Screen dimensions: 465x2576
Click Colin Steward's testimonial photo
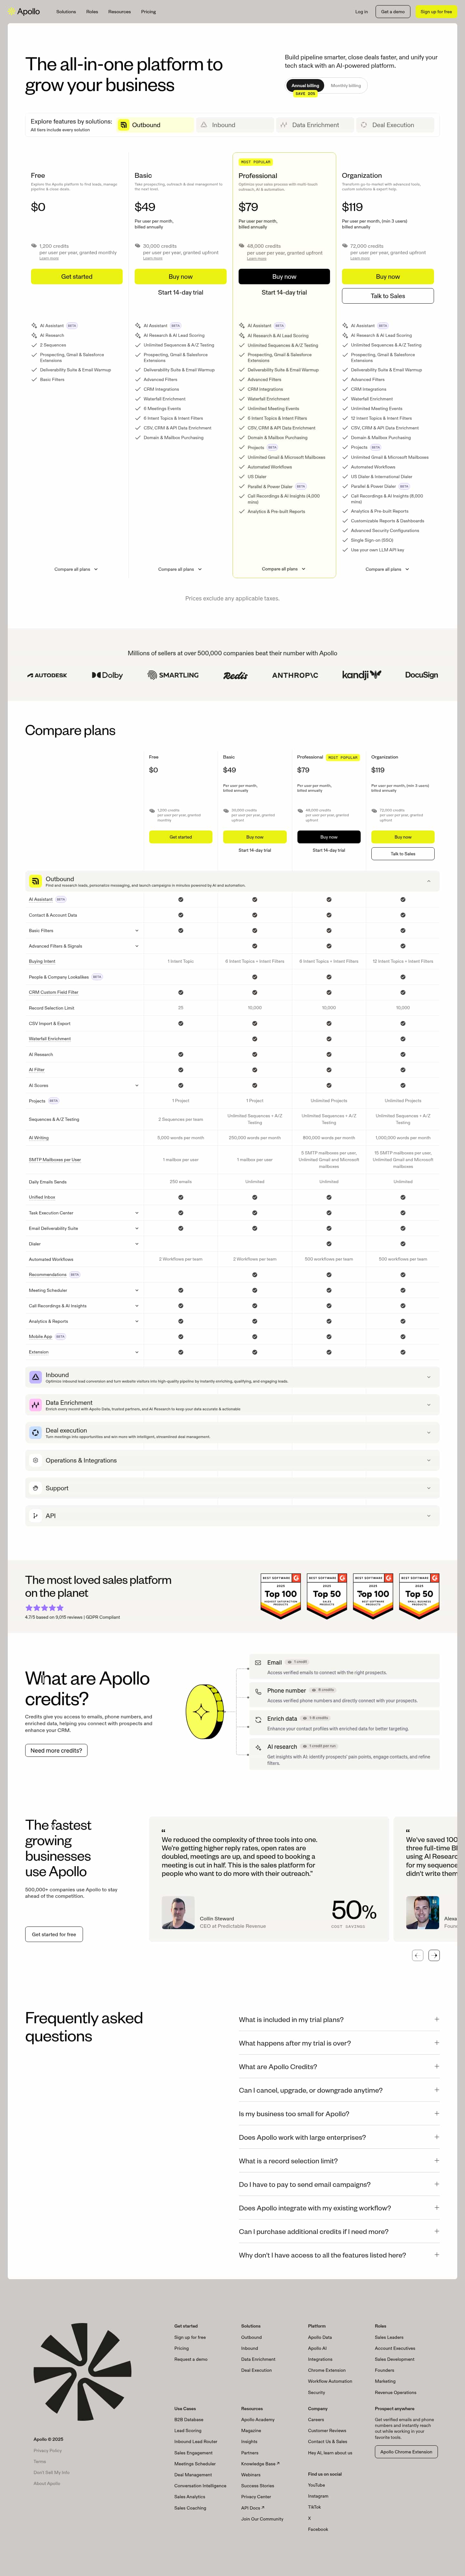pos(178,1913)
